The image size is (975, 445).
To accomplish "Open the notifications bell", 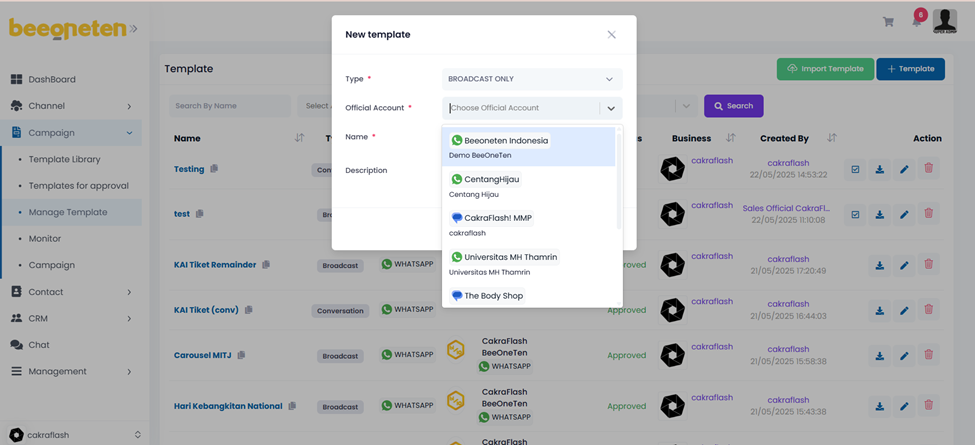I will [x=917, y=21].
